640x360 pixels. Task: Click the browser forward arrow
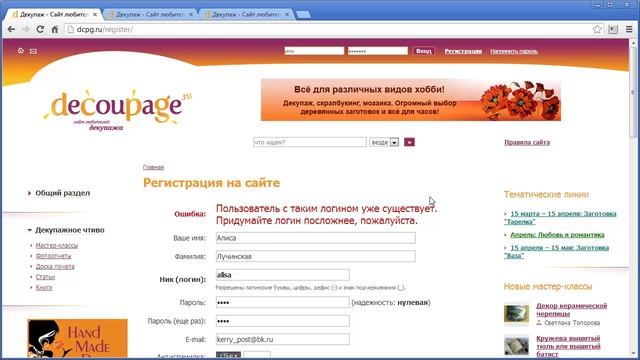tap(25, 29)
